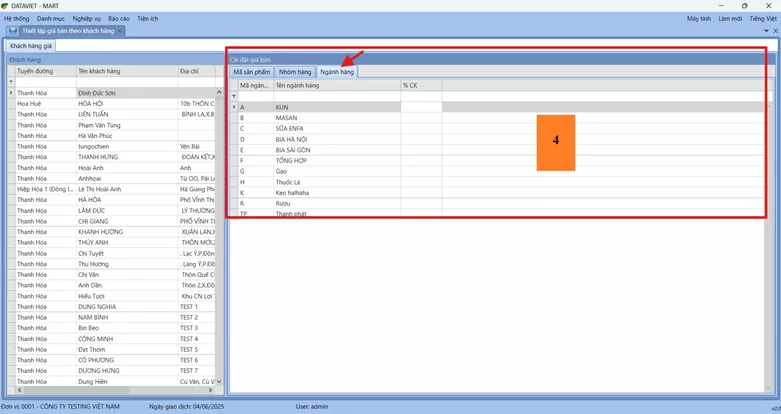Open the customer grid filter row icon
781x414 pixels.
click(11, 82)
